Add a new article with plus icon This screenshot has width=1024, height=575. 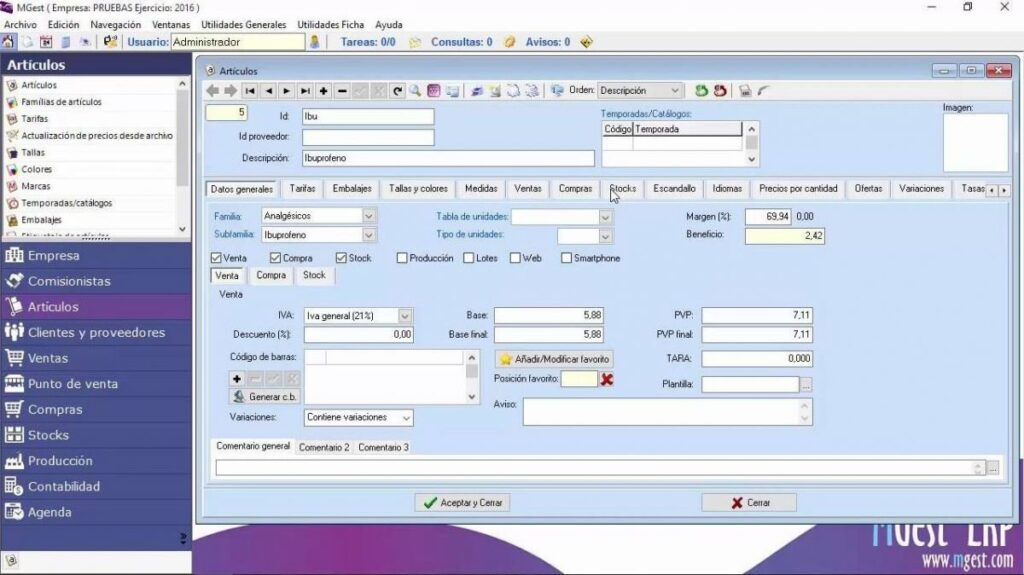323,91
